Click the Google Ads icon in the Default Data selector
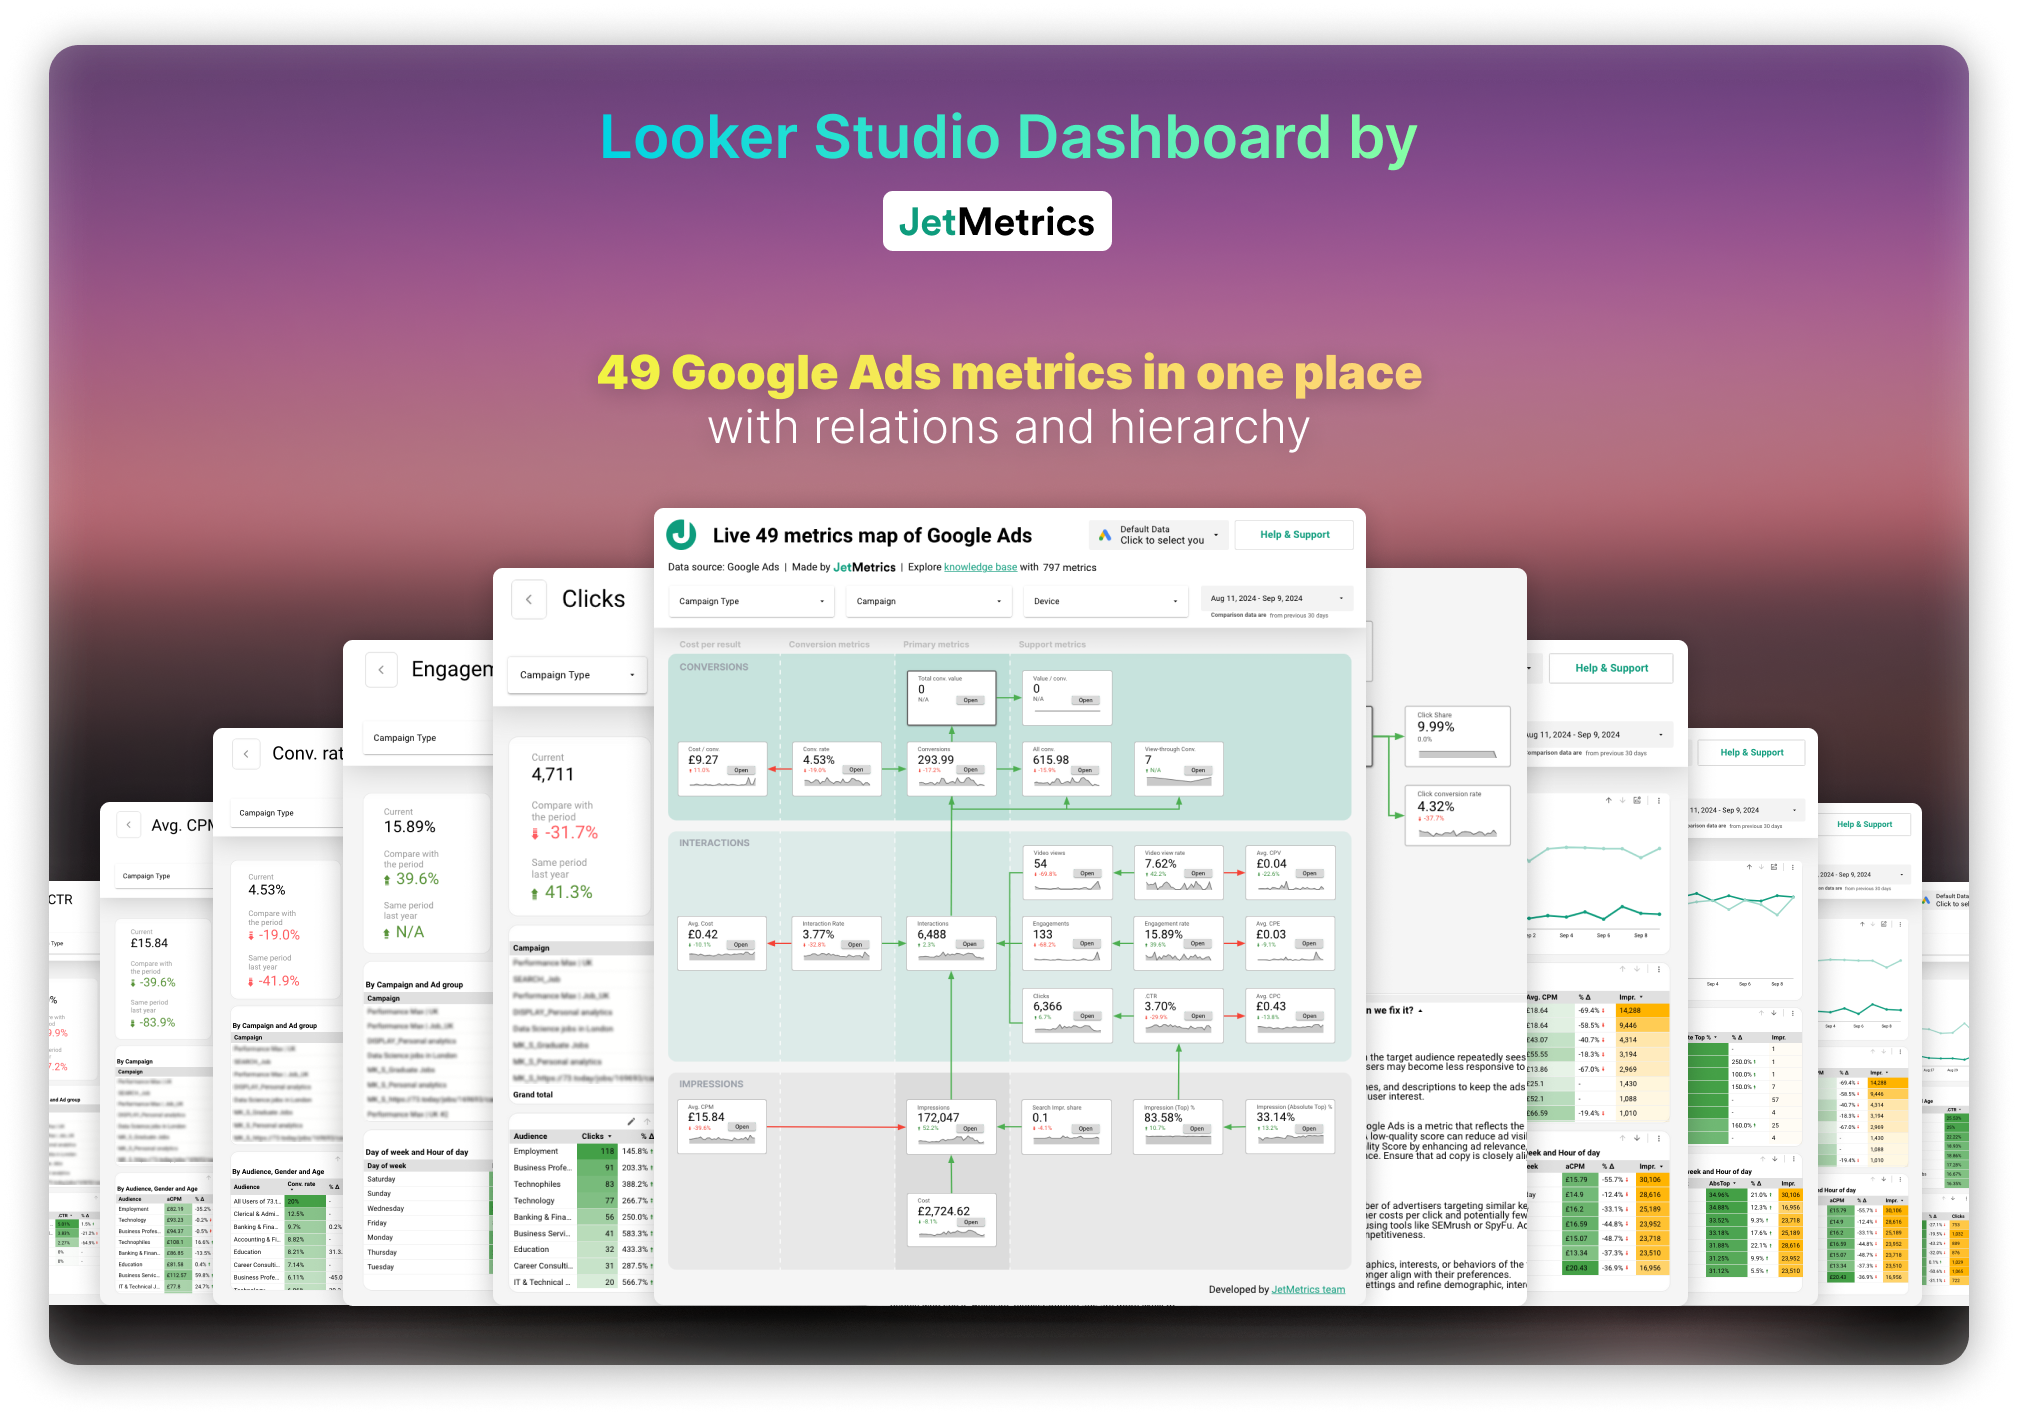Viewport: 2018px width, 1418px height. [1105, 535]
